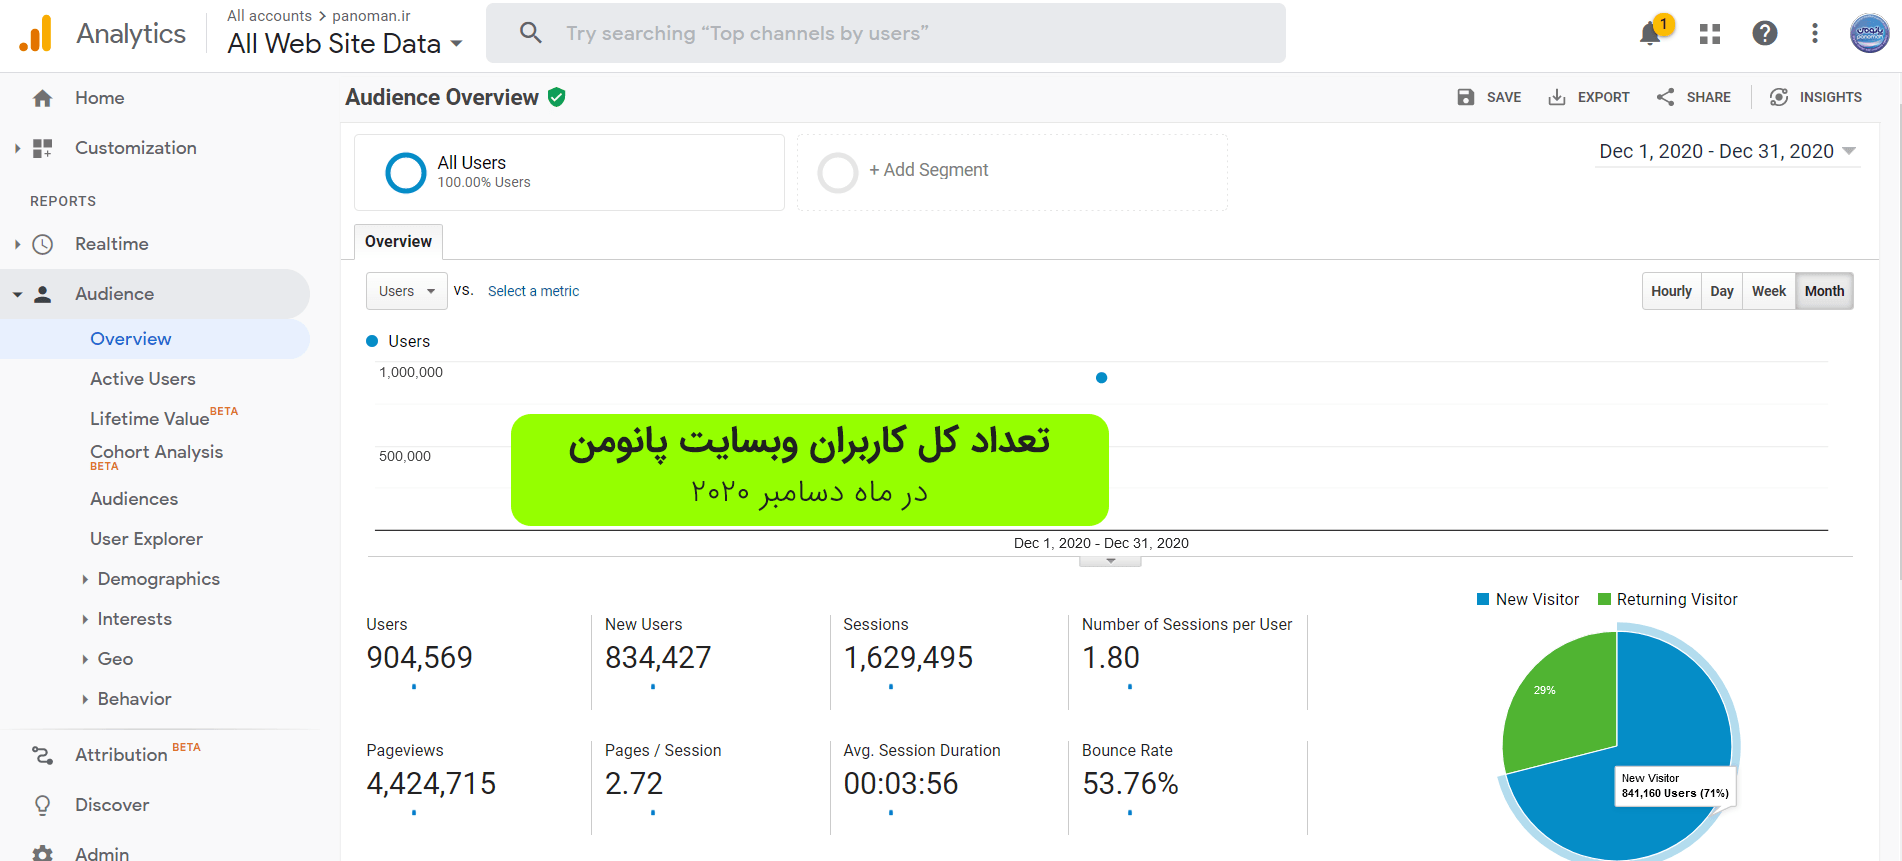This screenshot has height=861, width=1902.
Task: Click the EXPORT button label
Action: tap(1603, 97)
